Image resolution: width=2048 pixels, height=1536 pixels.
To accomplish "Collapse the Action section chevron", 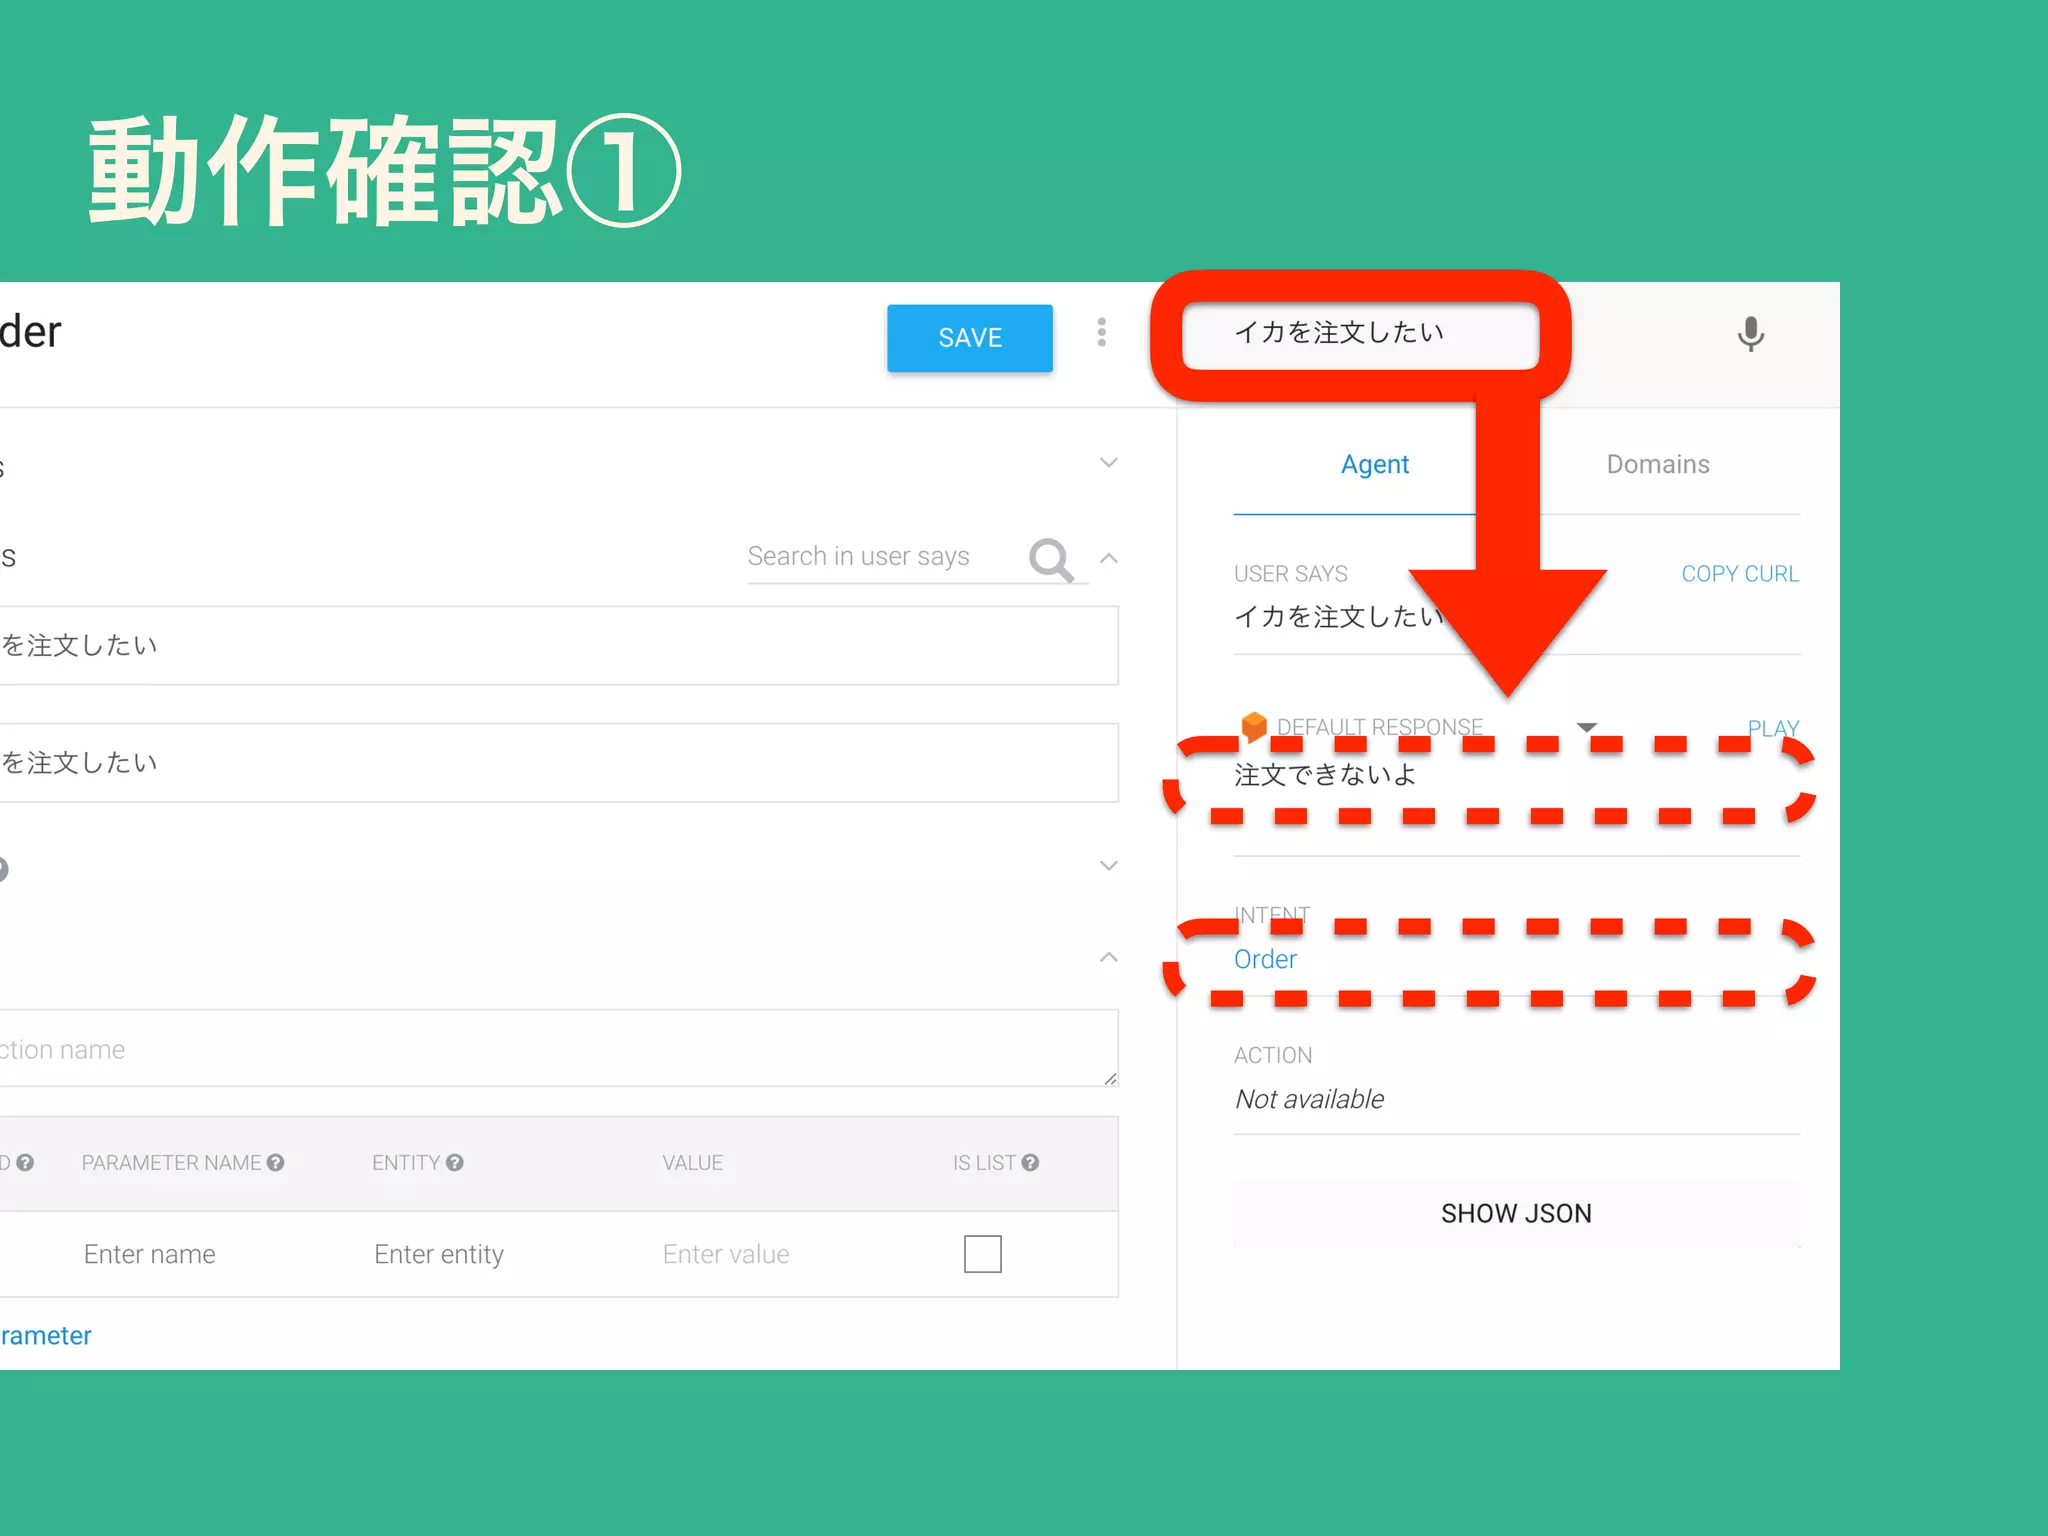I will tap(1108, 957).
